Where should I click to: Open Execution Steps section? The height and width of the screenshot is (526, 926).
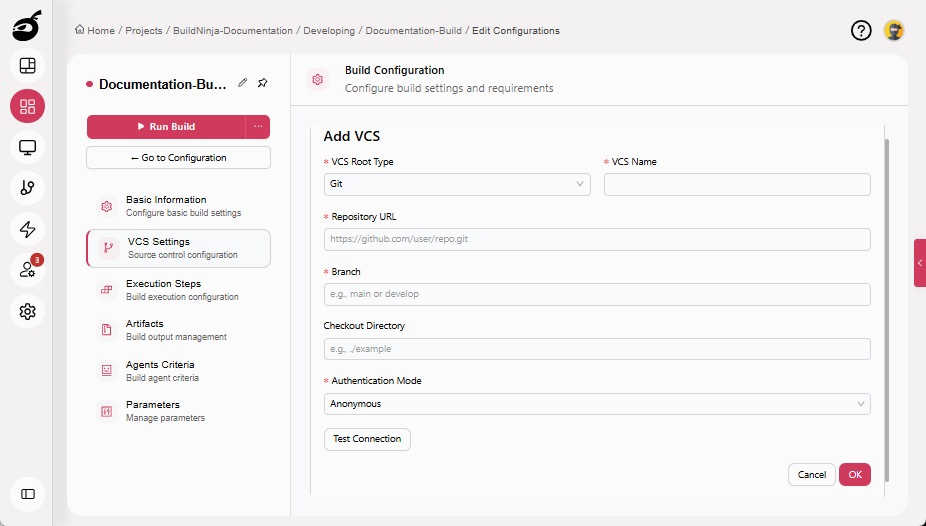tap(178, 290)
